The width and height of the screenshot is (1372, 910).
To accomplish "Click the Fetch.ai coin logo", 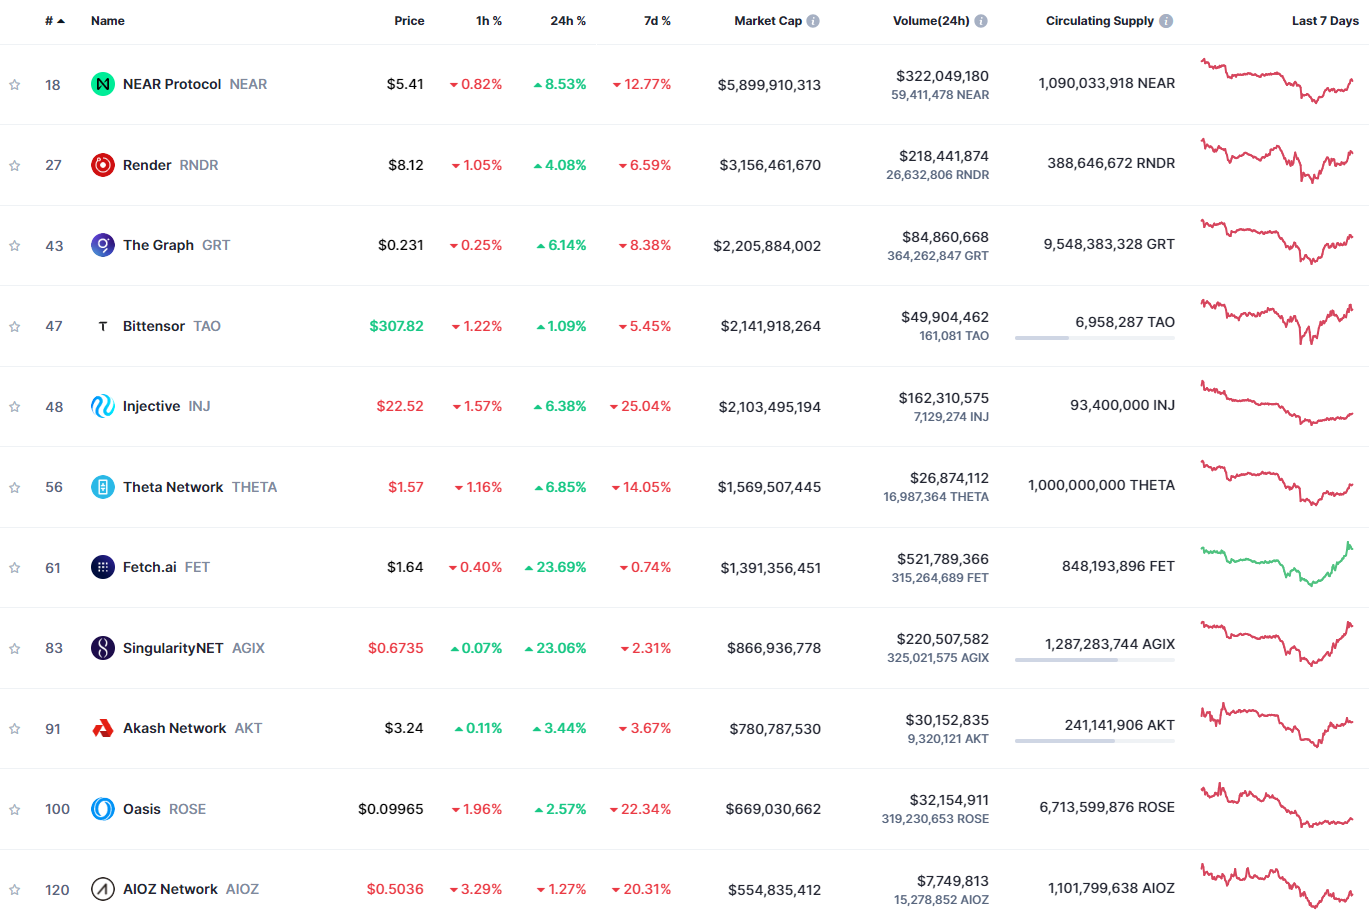I will 103,567.
